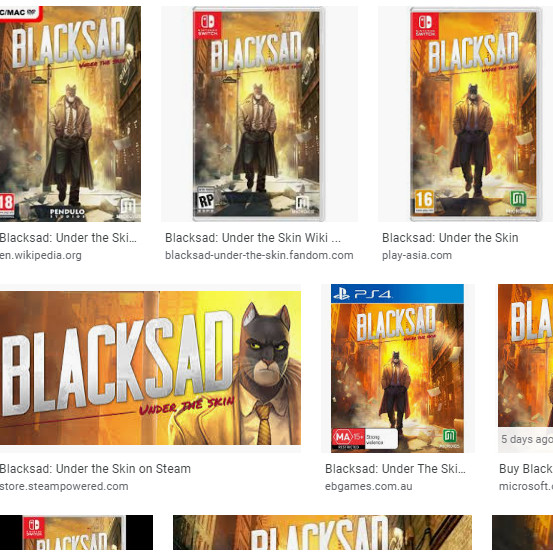
Task: Visit the store.steampowered.com source link
Action: [x=64, y=486]
